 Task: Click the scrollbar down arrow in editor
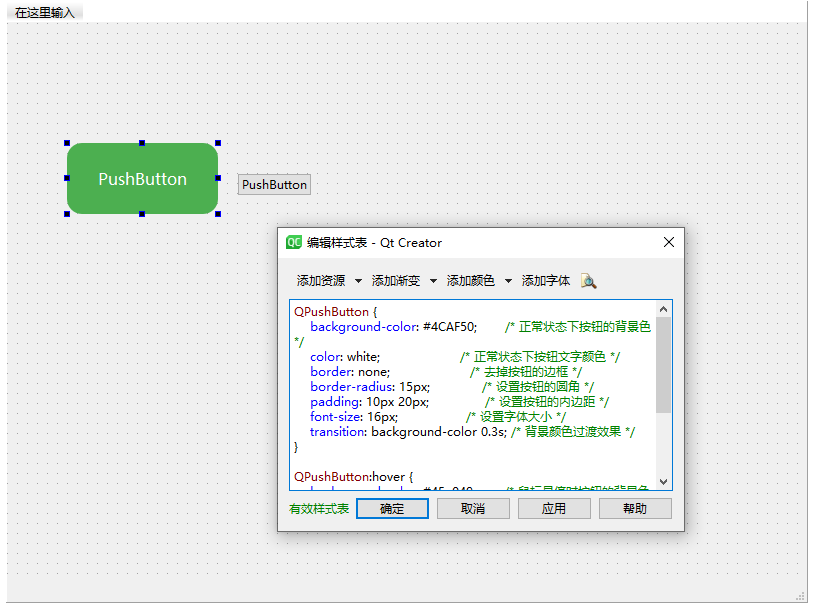pyautogui.click(x=663, y=481)
